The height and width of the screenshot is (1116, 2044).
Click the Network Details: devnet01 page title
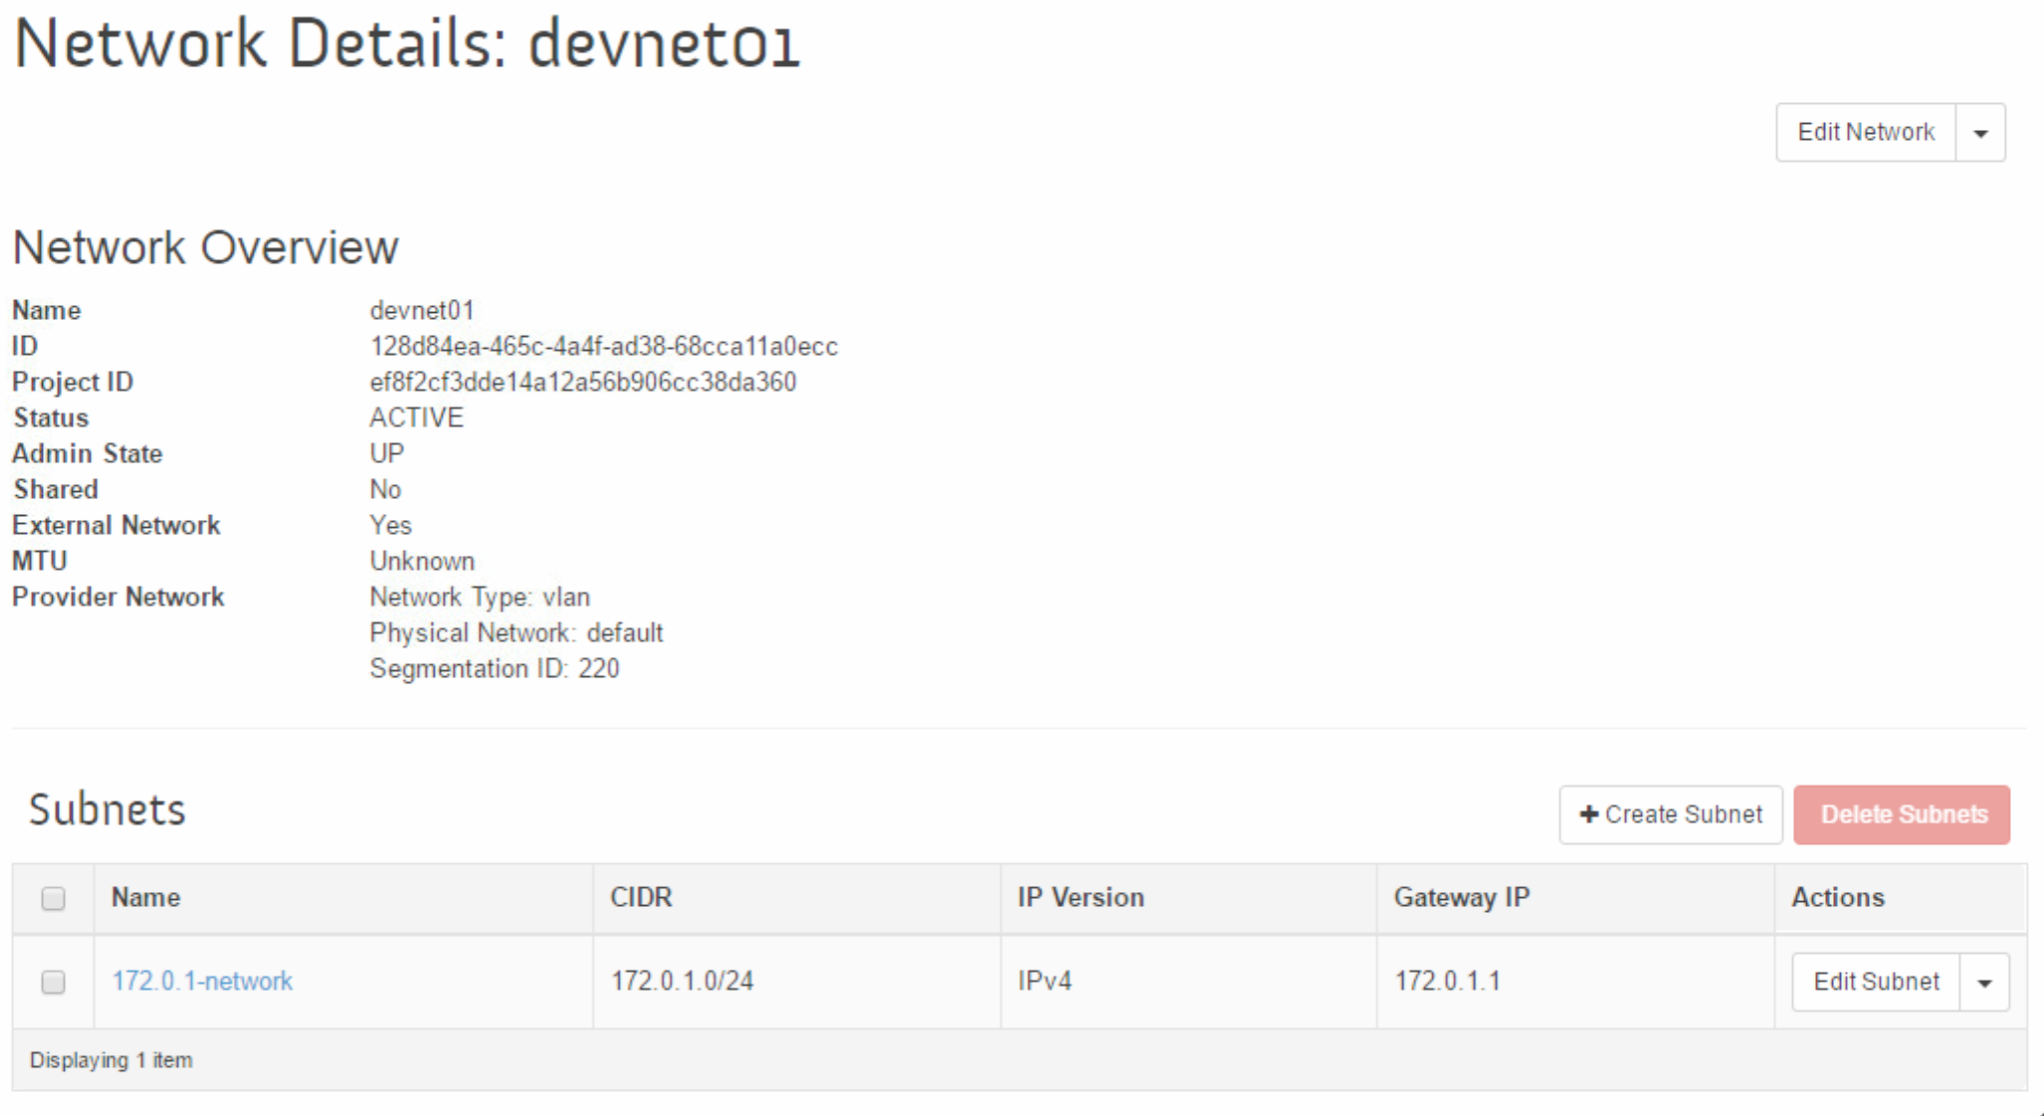[407, 44]
